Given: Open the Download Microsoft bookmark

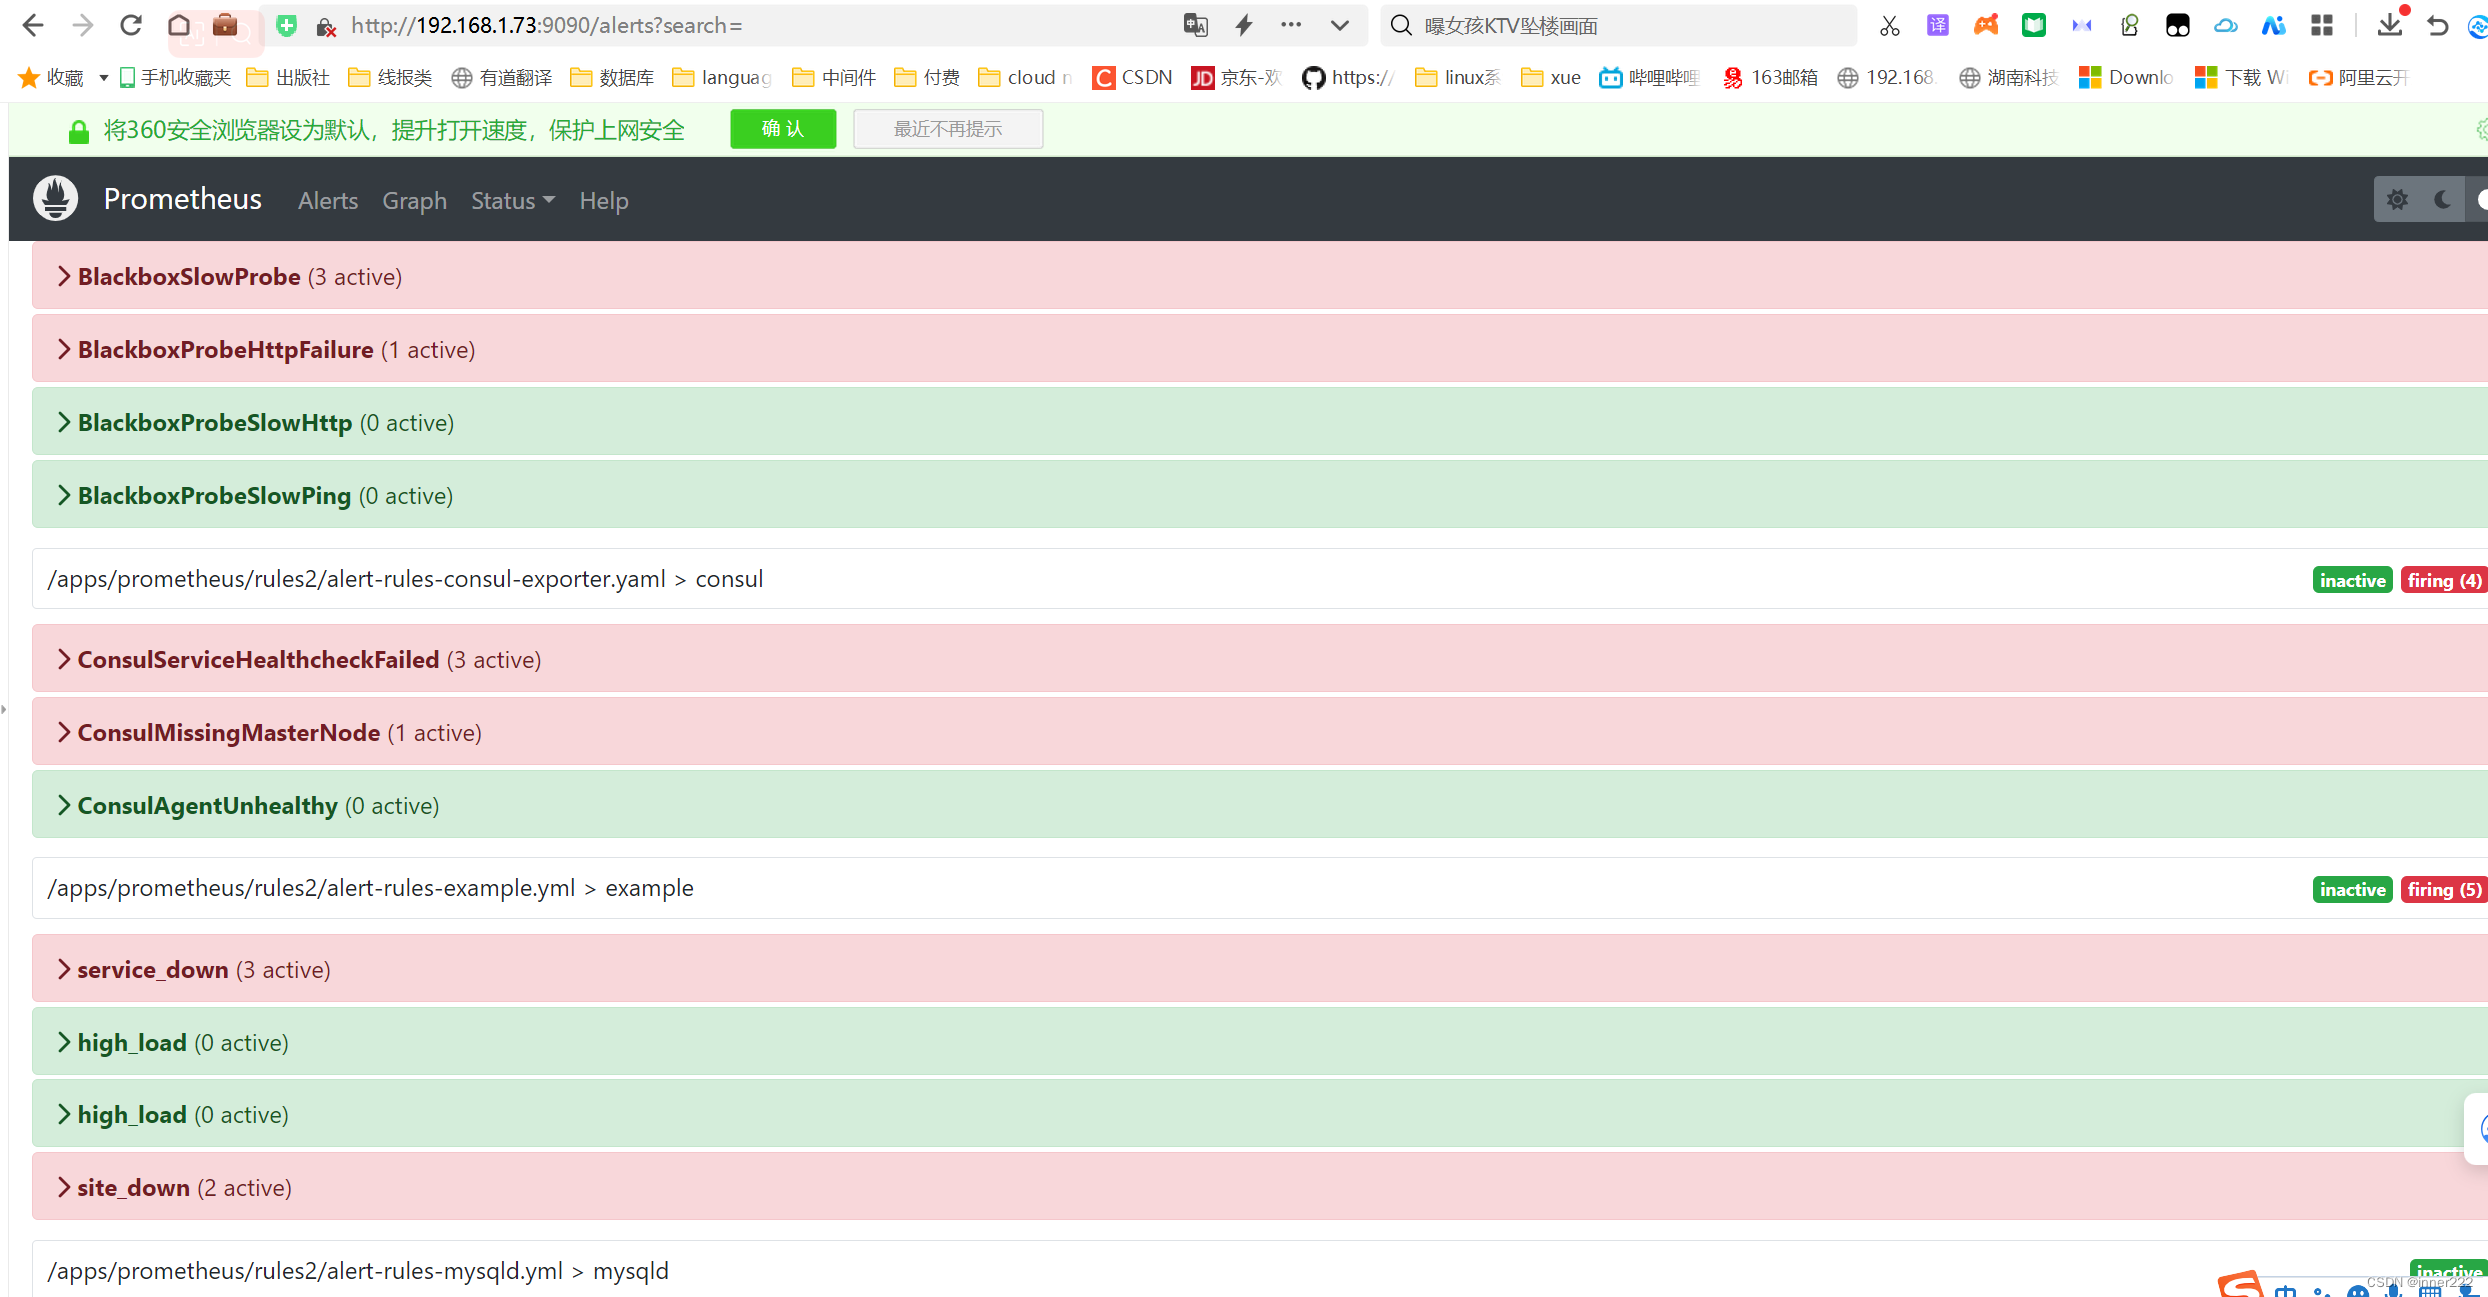Looking at the screenshot, I should [x=2126, y=77].
